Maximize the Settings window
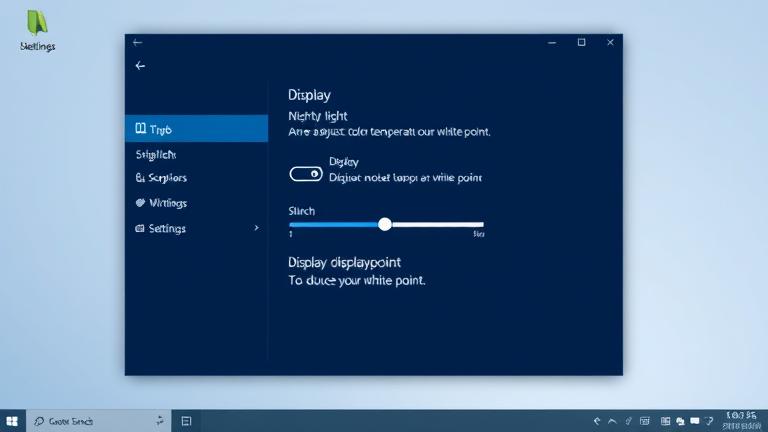This screenshot has height=432, width=768. [x=581, y=43]
